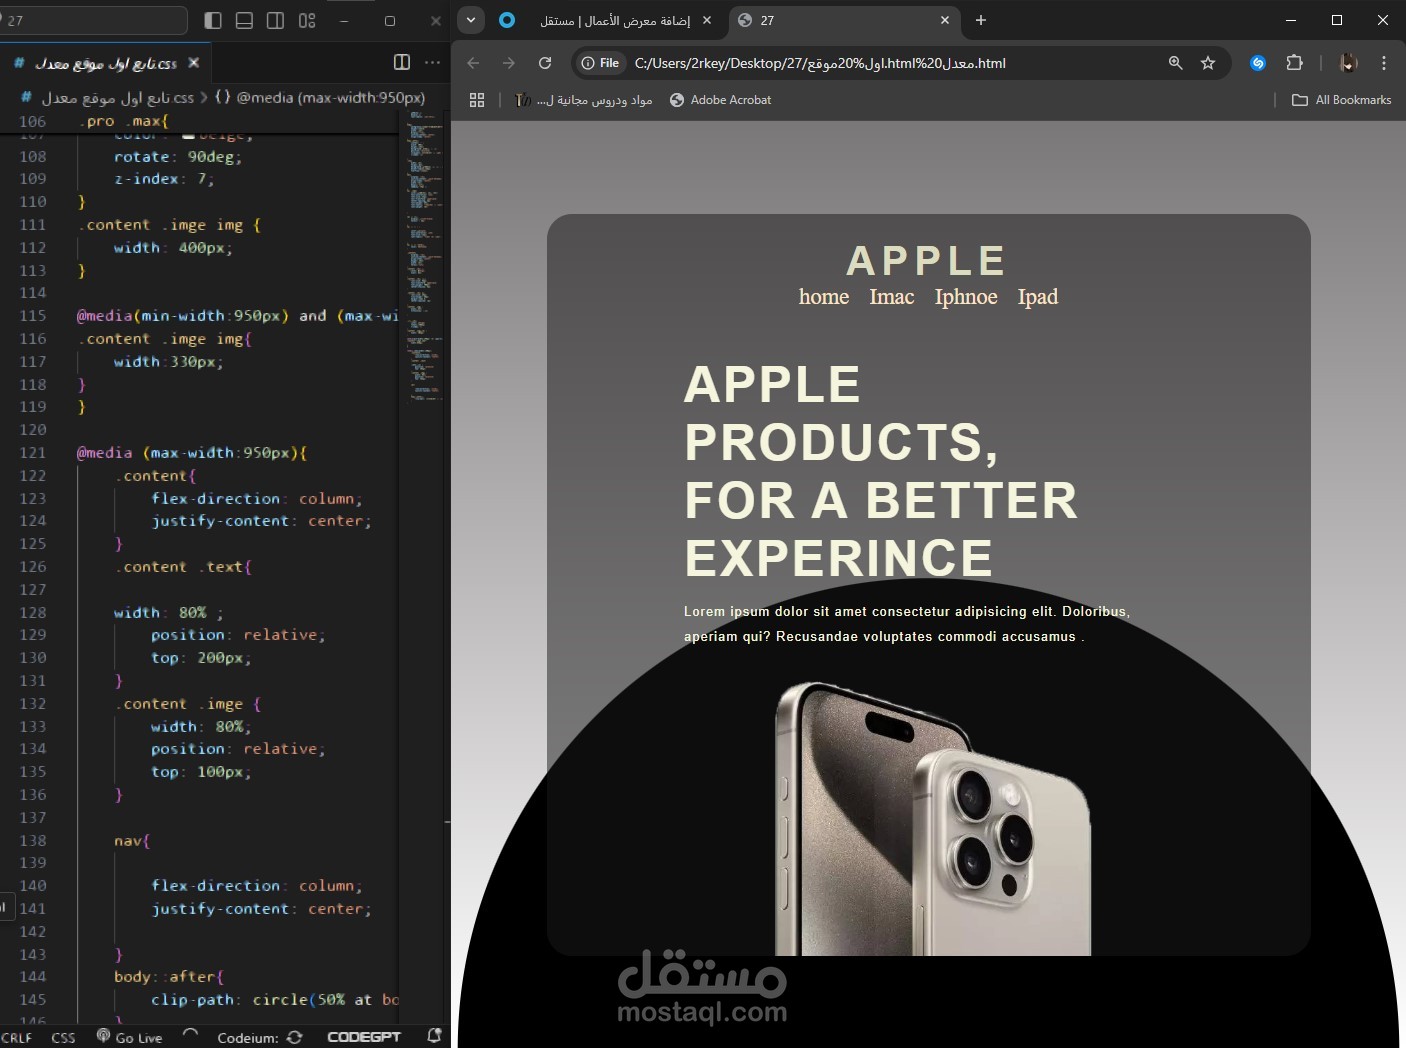Click the File site info chip
Image resolution: width=1406 pixels, height=1048 pixels.
[601, 63]
